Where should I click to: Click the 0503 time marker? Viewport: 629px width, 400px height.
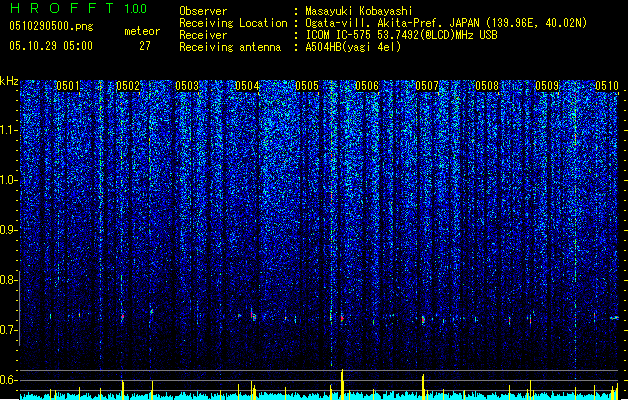[x=187, y=86]
